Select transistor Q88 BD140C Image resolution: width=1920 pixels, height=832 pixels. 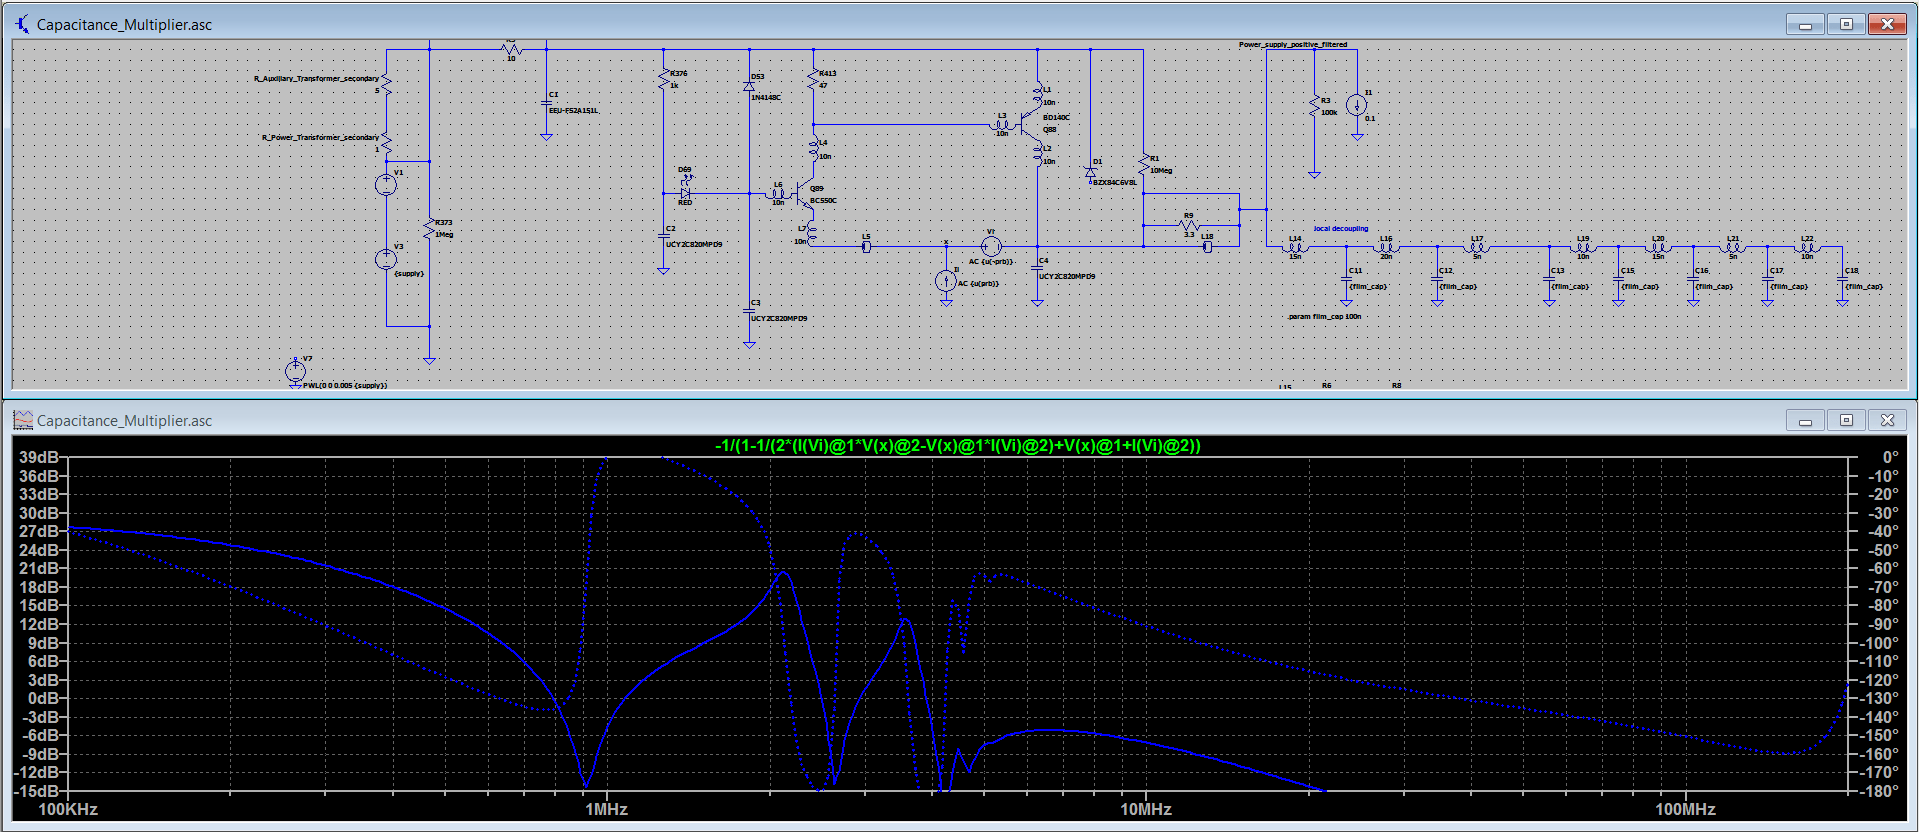(1030, 124)
